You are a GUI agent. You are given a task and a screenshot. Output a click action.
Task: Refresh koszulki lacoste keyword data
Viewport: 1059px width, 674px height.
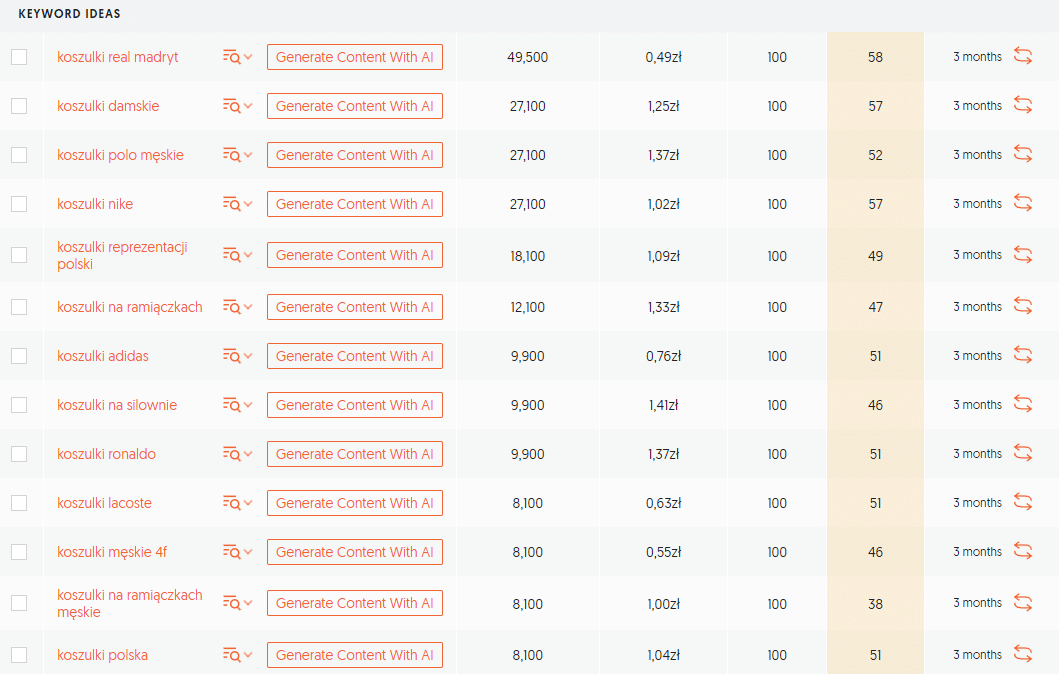(x=1023, y=502)
